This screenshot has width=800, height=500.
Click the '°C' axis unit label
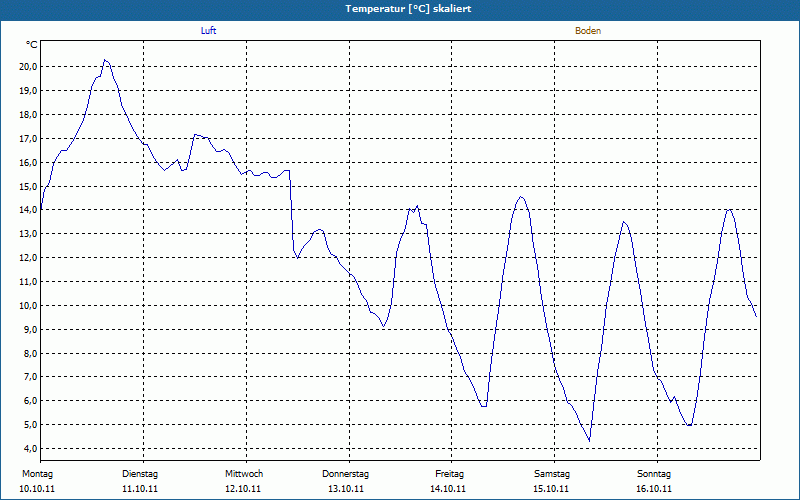coord(32,45)
